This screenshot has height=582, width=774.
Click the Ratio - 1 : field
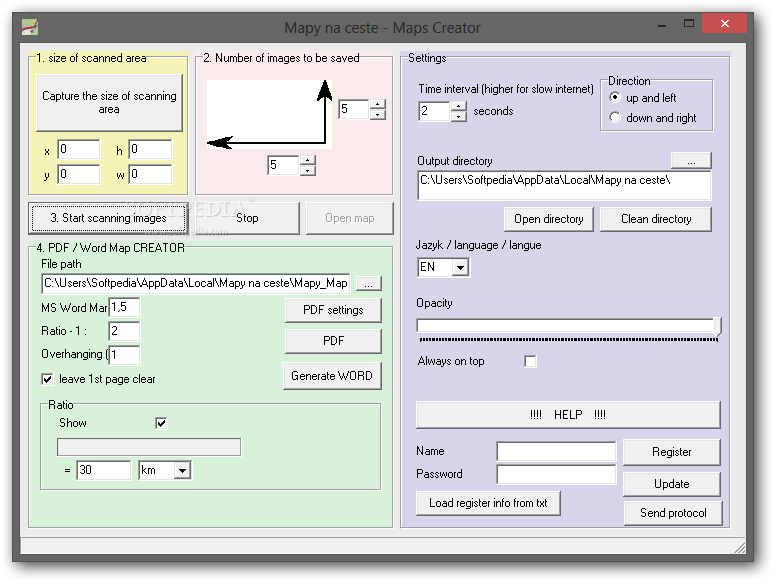coord(124,331)
